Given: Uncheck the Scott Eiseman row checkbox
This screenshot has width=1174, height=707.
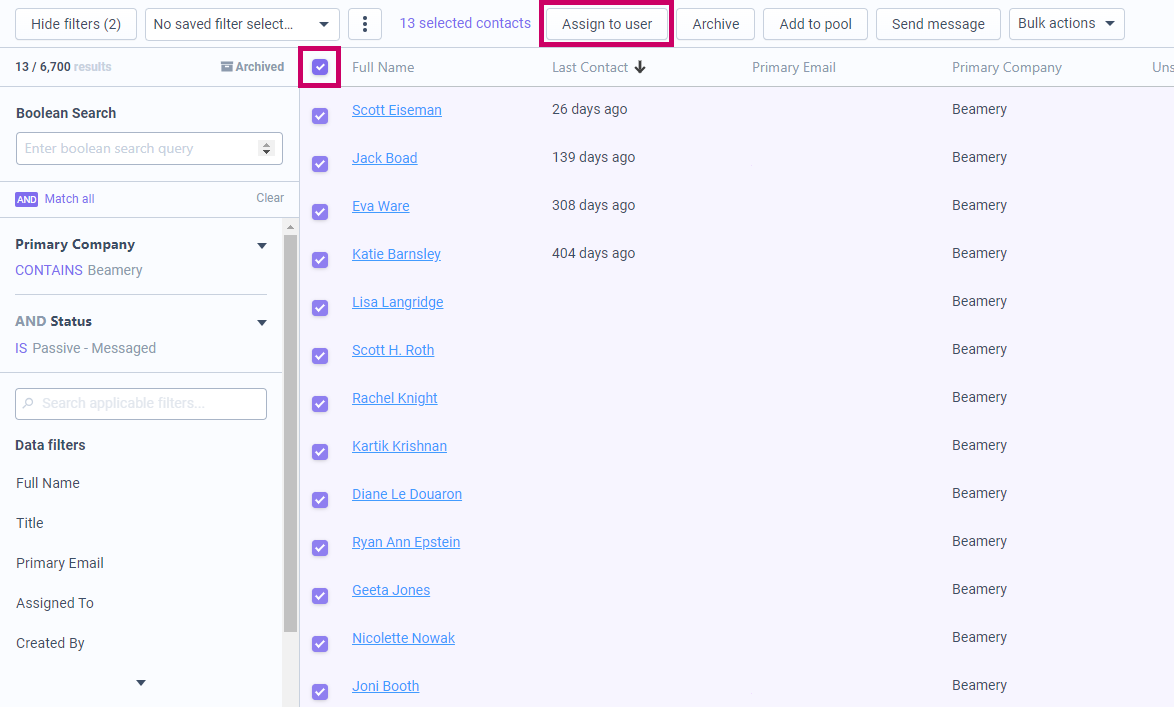Looking at the screenshot, I should [320, 116].
